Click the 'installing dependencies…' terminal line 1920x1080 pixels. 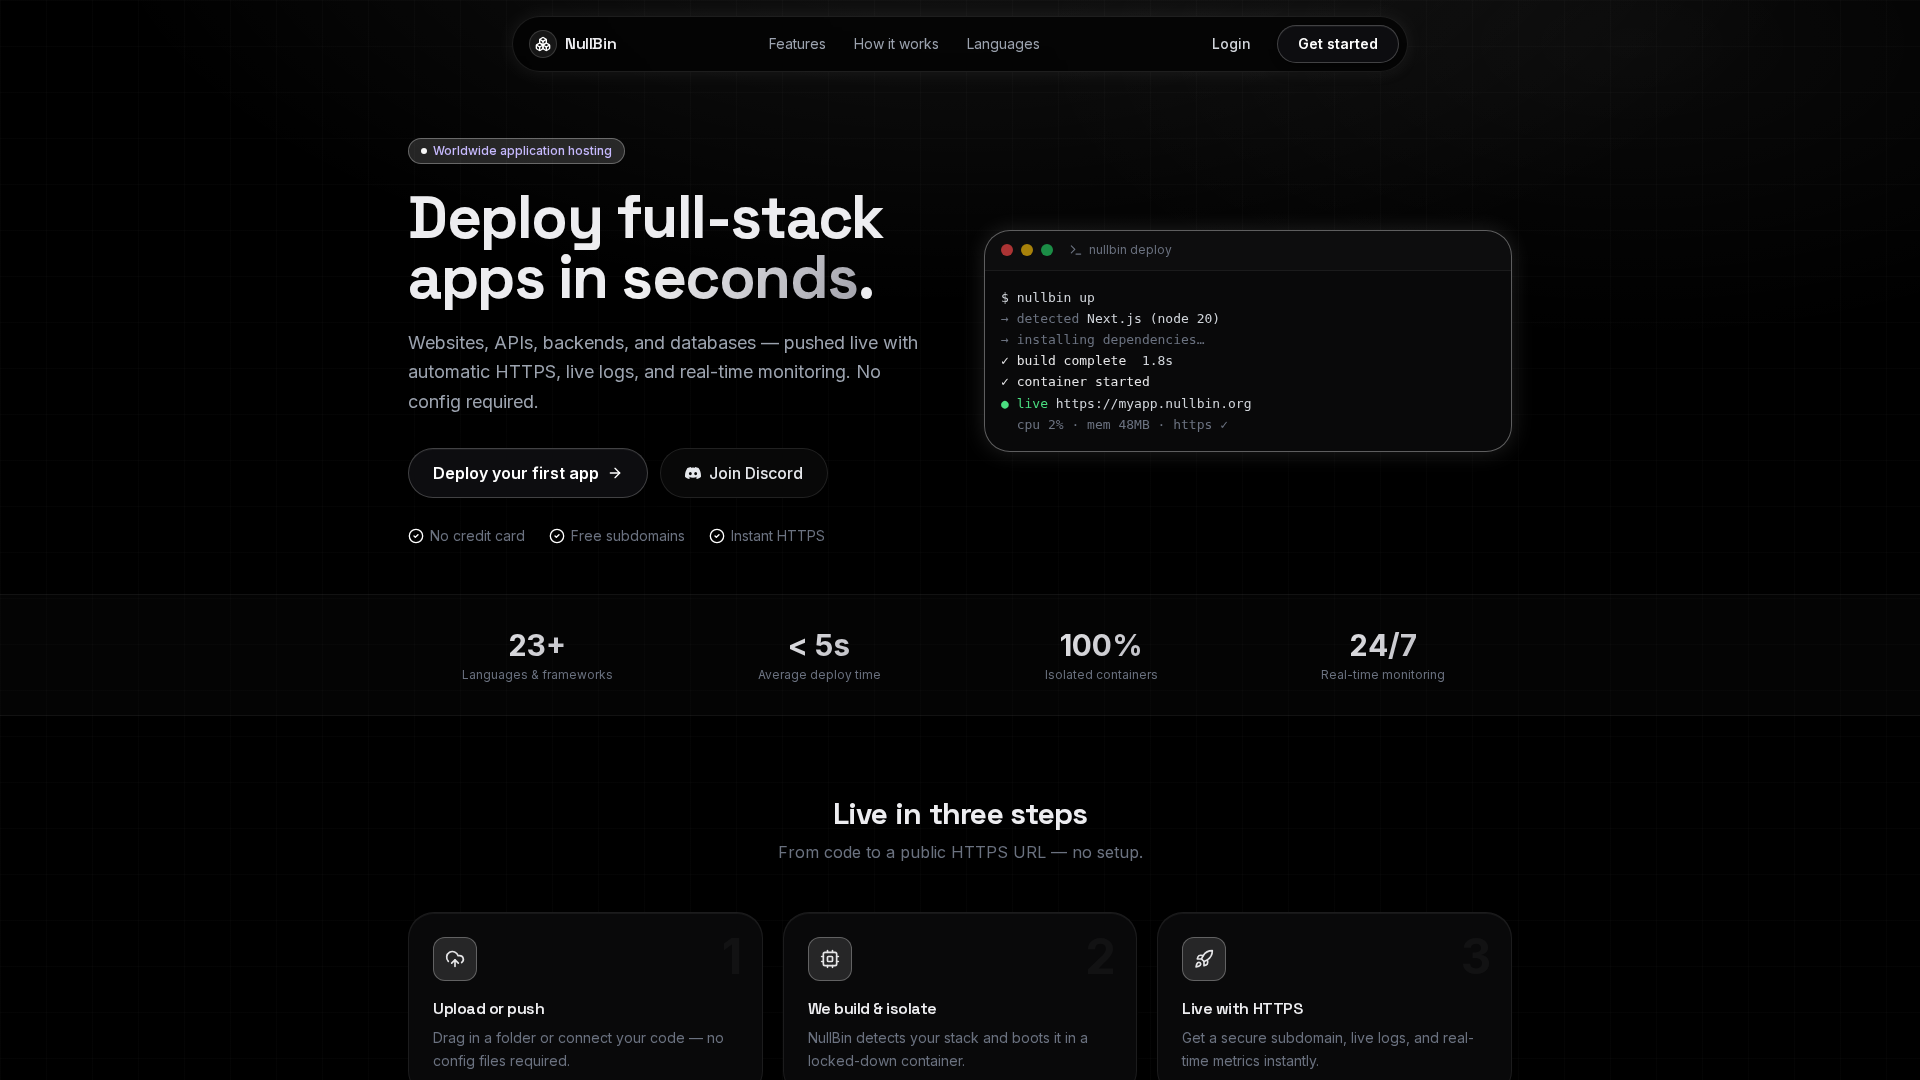(1103, 340)
